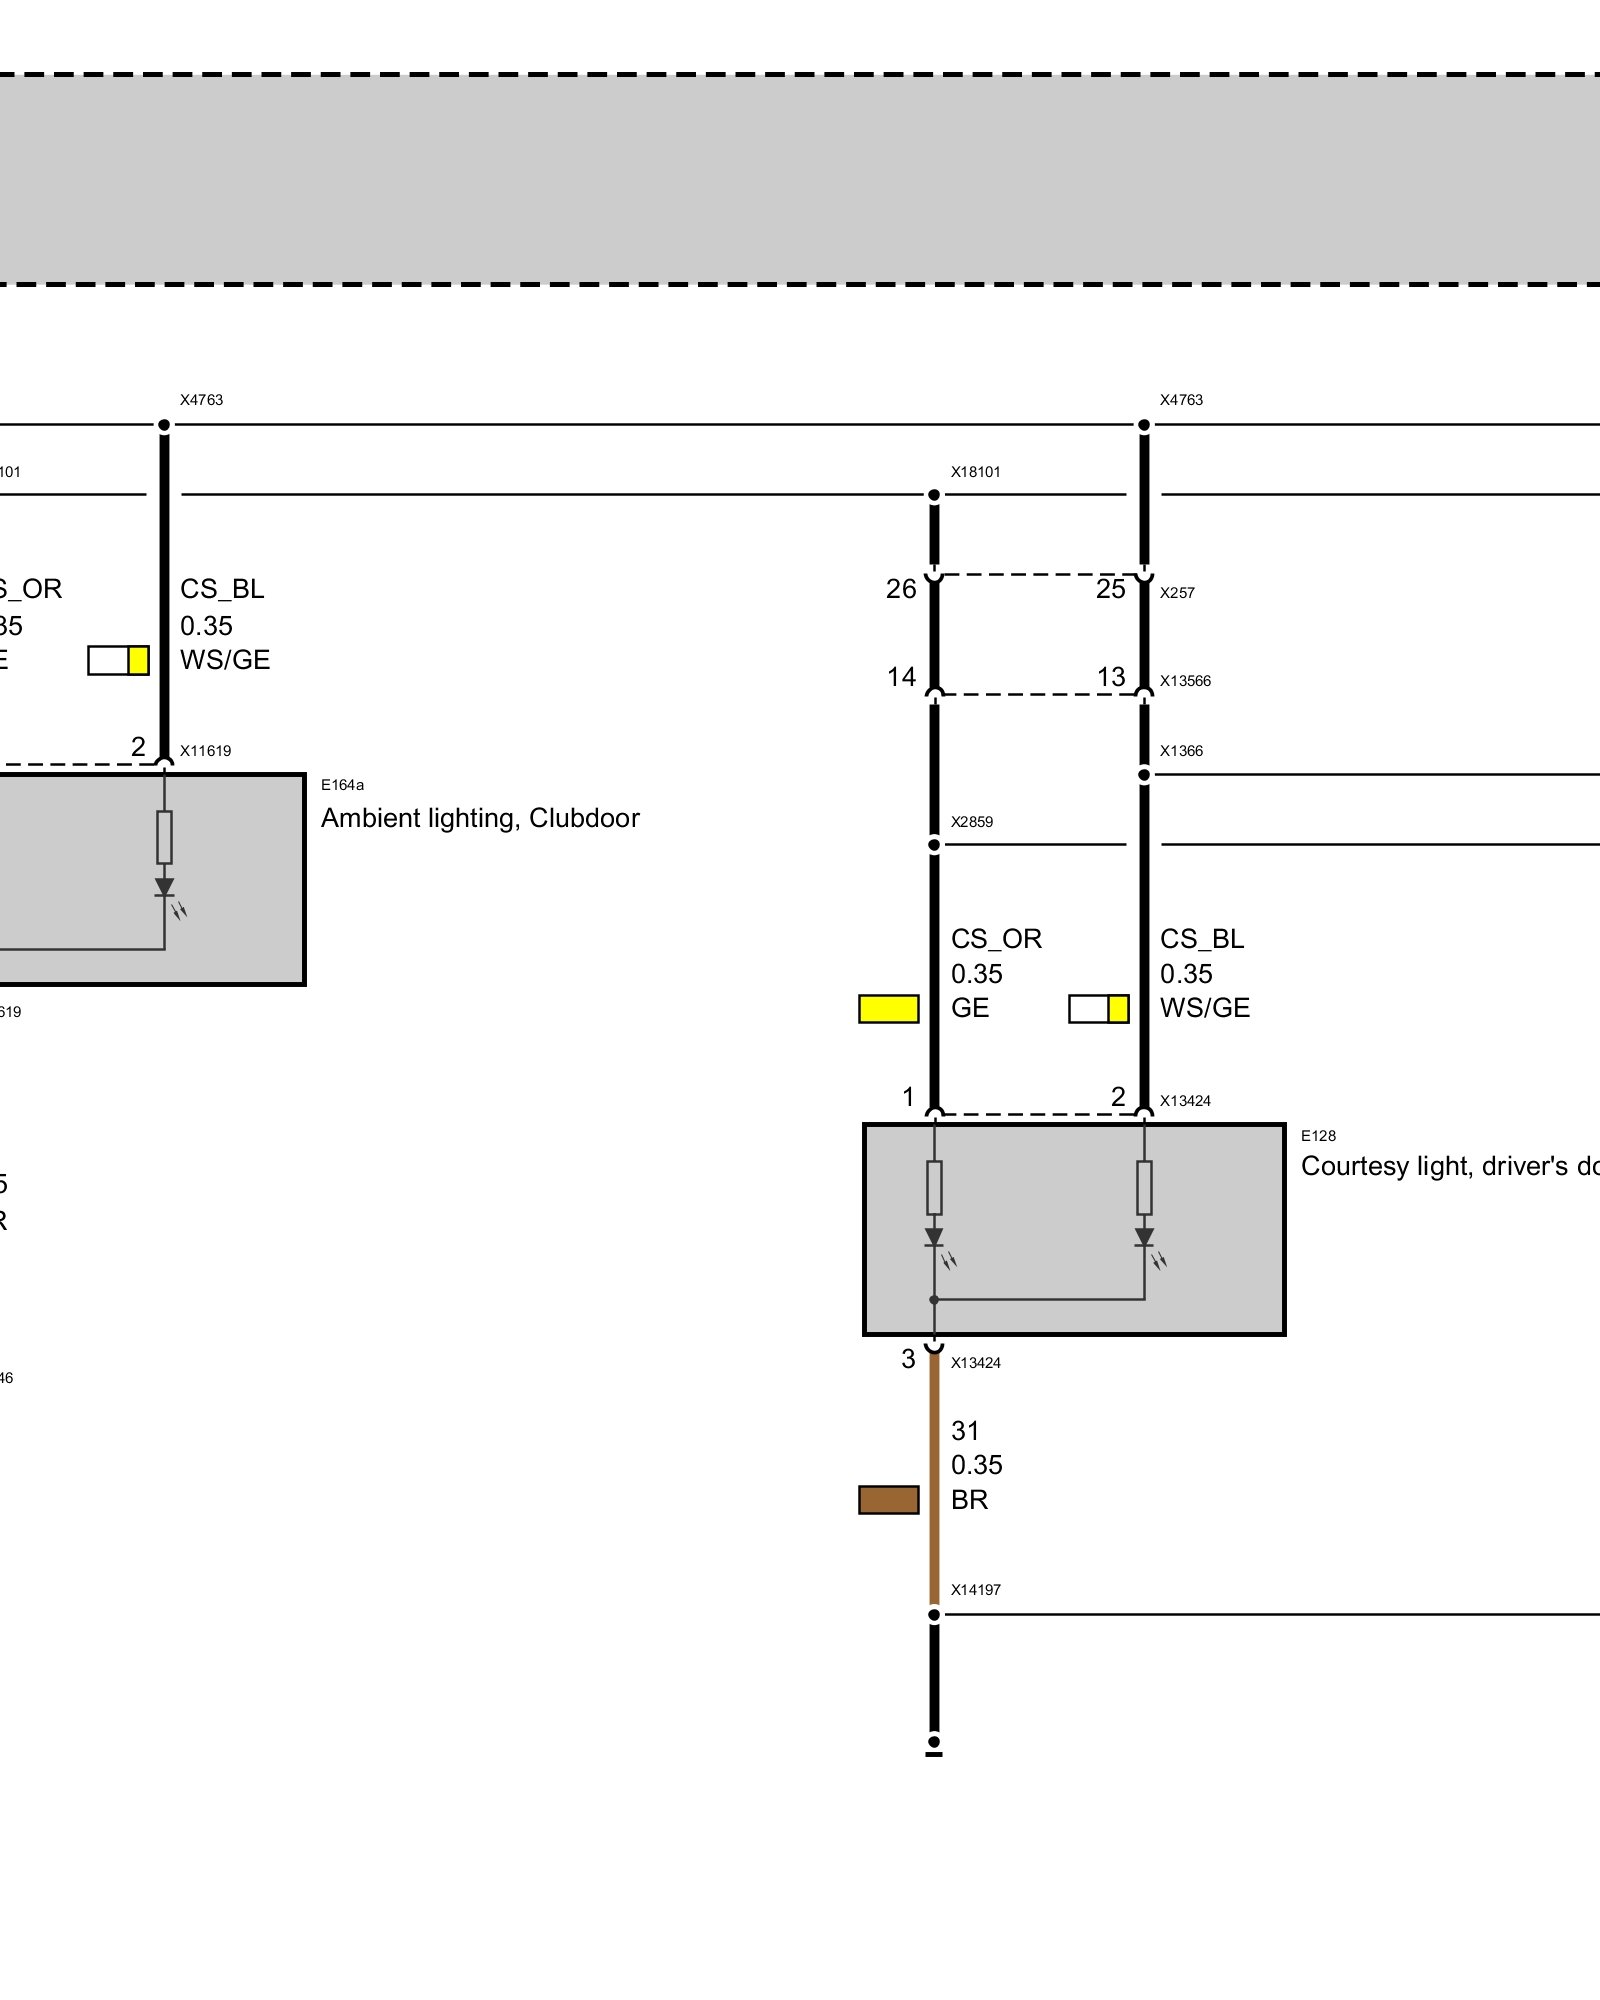1600x2000 pixels.
Task: Click connector label X13566
Action: pyautogui.click(x=1185, y=681)
